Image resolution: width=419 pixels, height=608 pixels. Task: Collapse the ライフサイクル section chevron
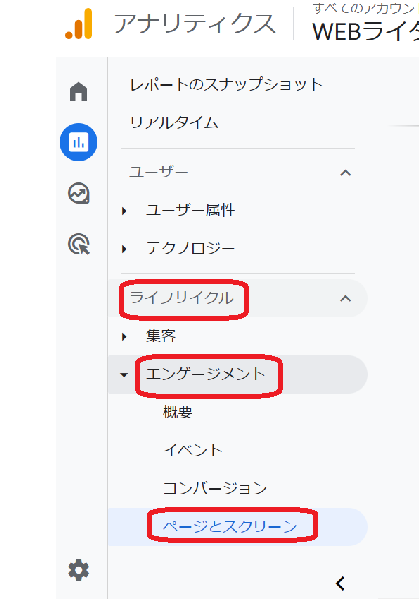click(345, 299)
